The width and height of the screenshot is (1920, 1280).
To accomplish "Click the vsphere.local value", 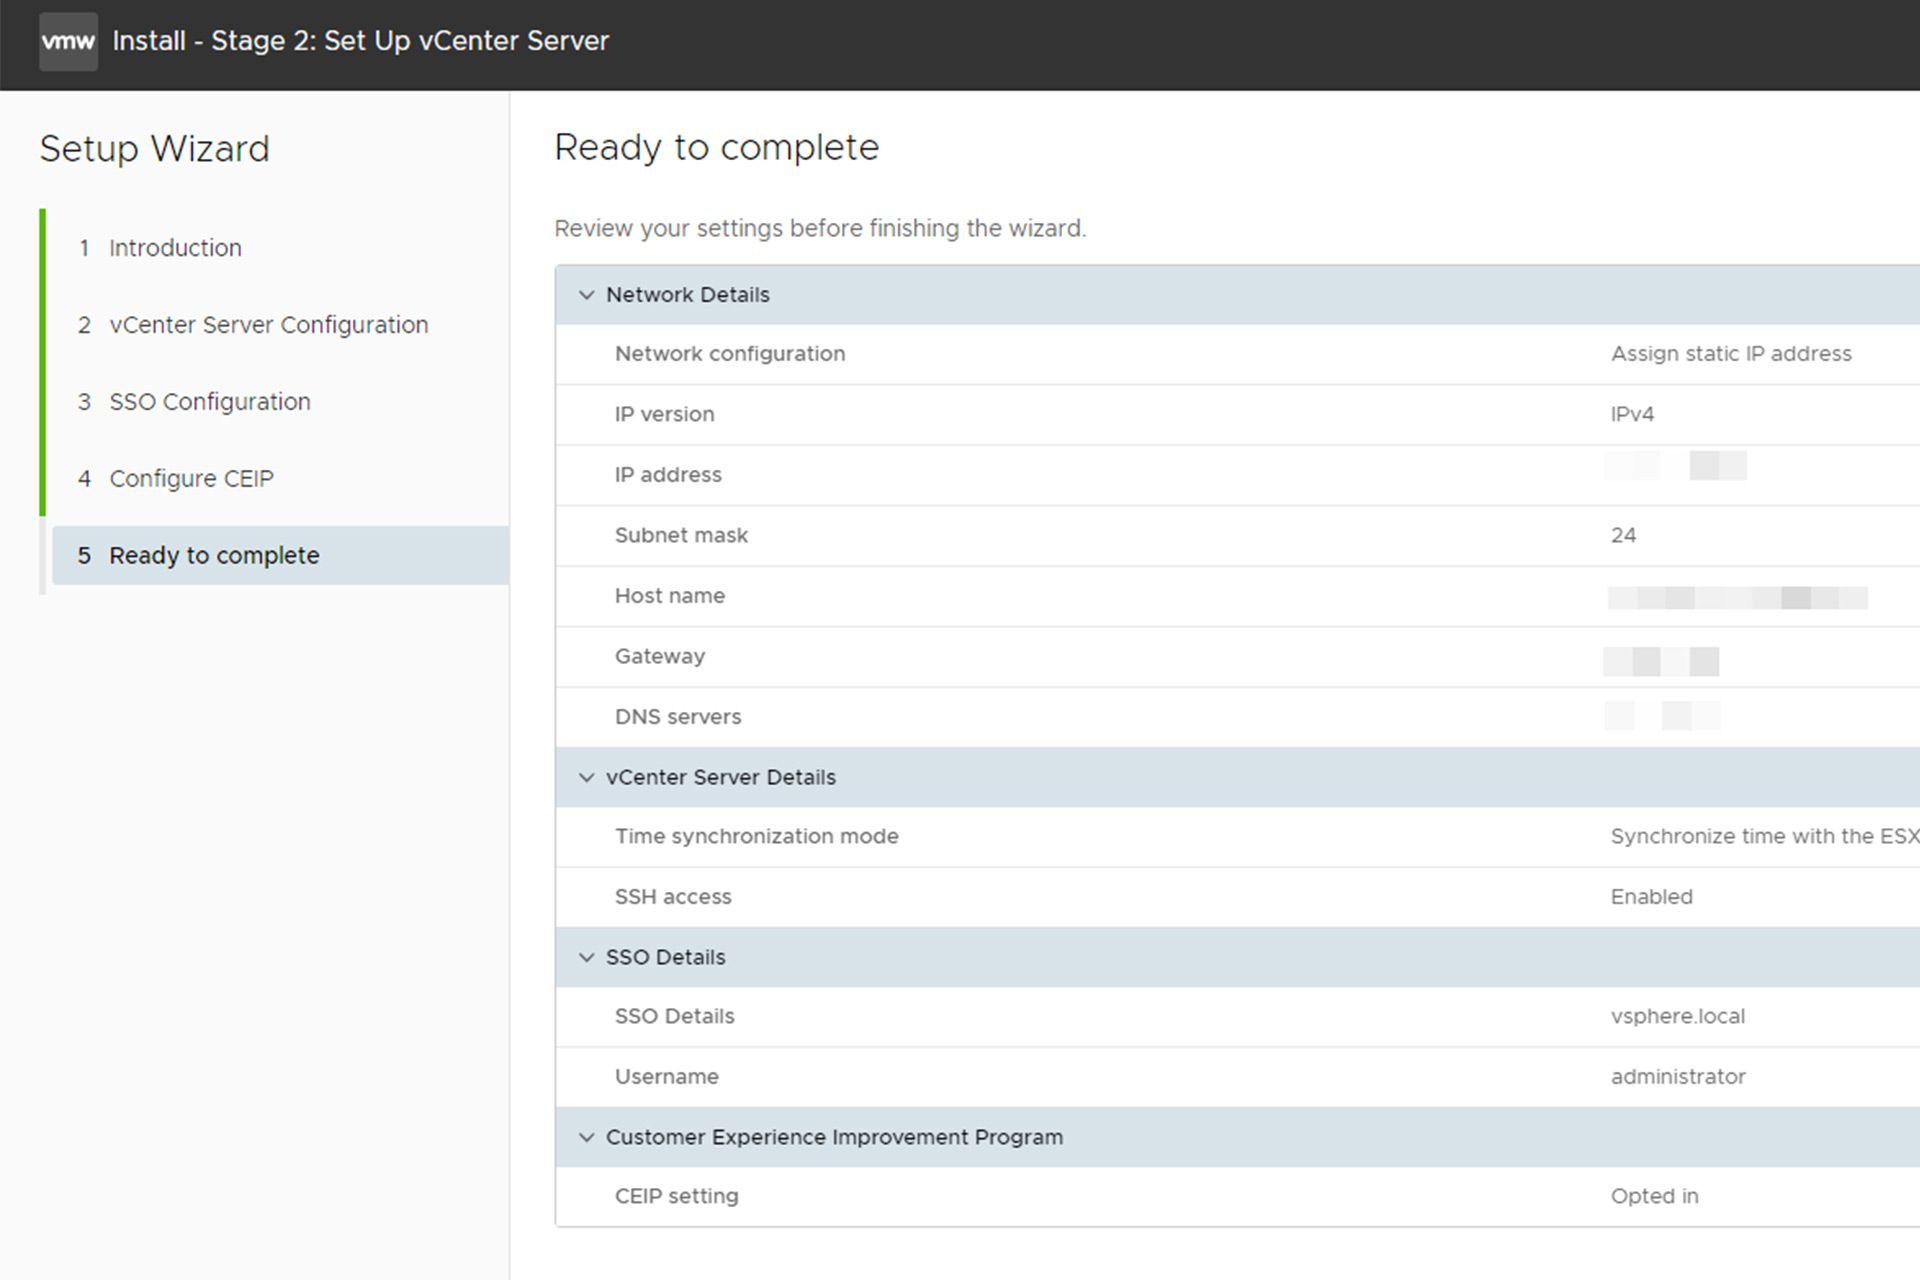I will tap(1677, 1016).
